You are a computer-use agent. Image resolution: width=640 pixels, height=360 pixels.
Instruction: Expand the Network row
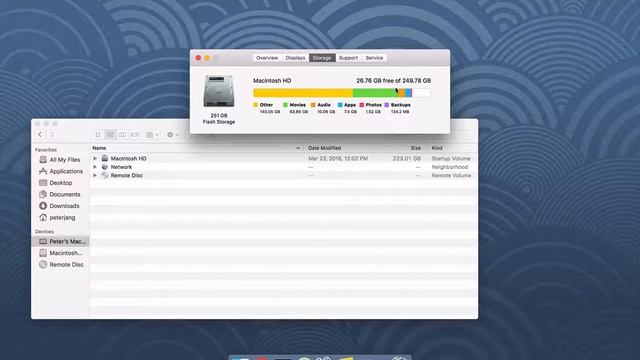coord(95,167)
